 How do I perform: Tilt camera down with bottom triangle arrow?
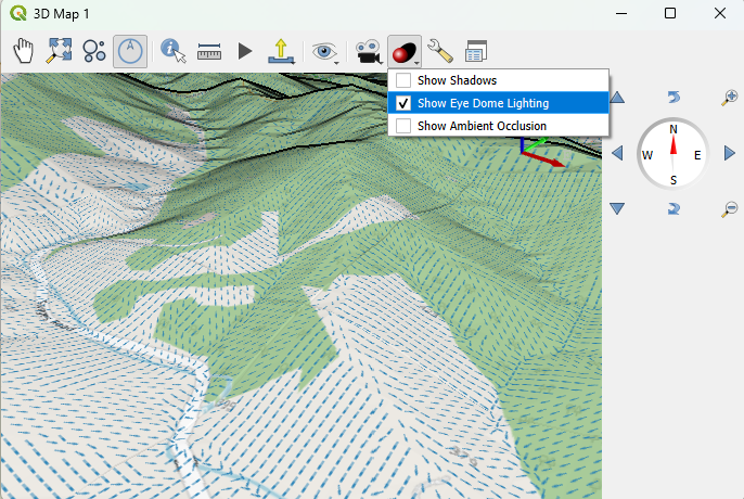[x=617, y=209]
